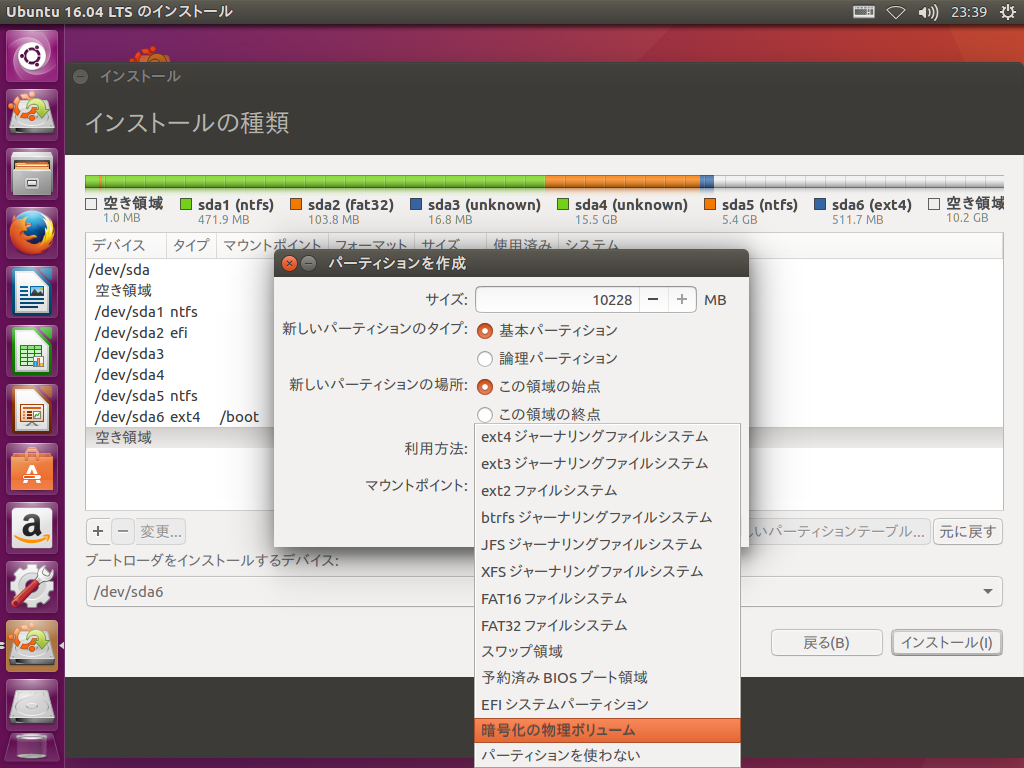Click the Revert (元に戻す) button
This screenshot has height=768, width=1024.
(x=968, y=532)
